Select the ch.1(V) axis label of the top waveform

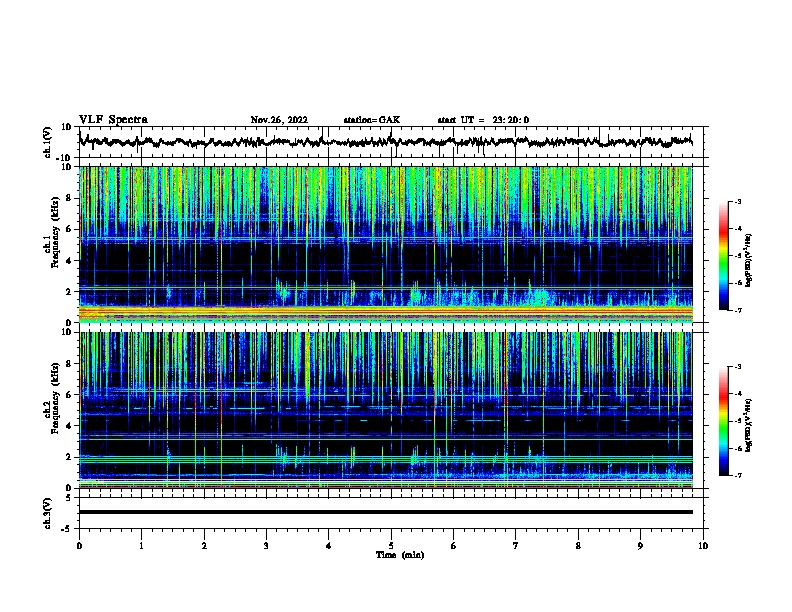coord(48,142)
